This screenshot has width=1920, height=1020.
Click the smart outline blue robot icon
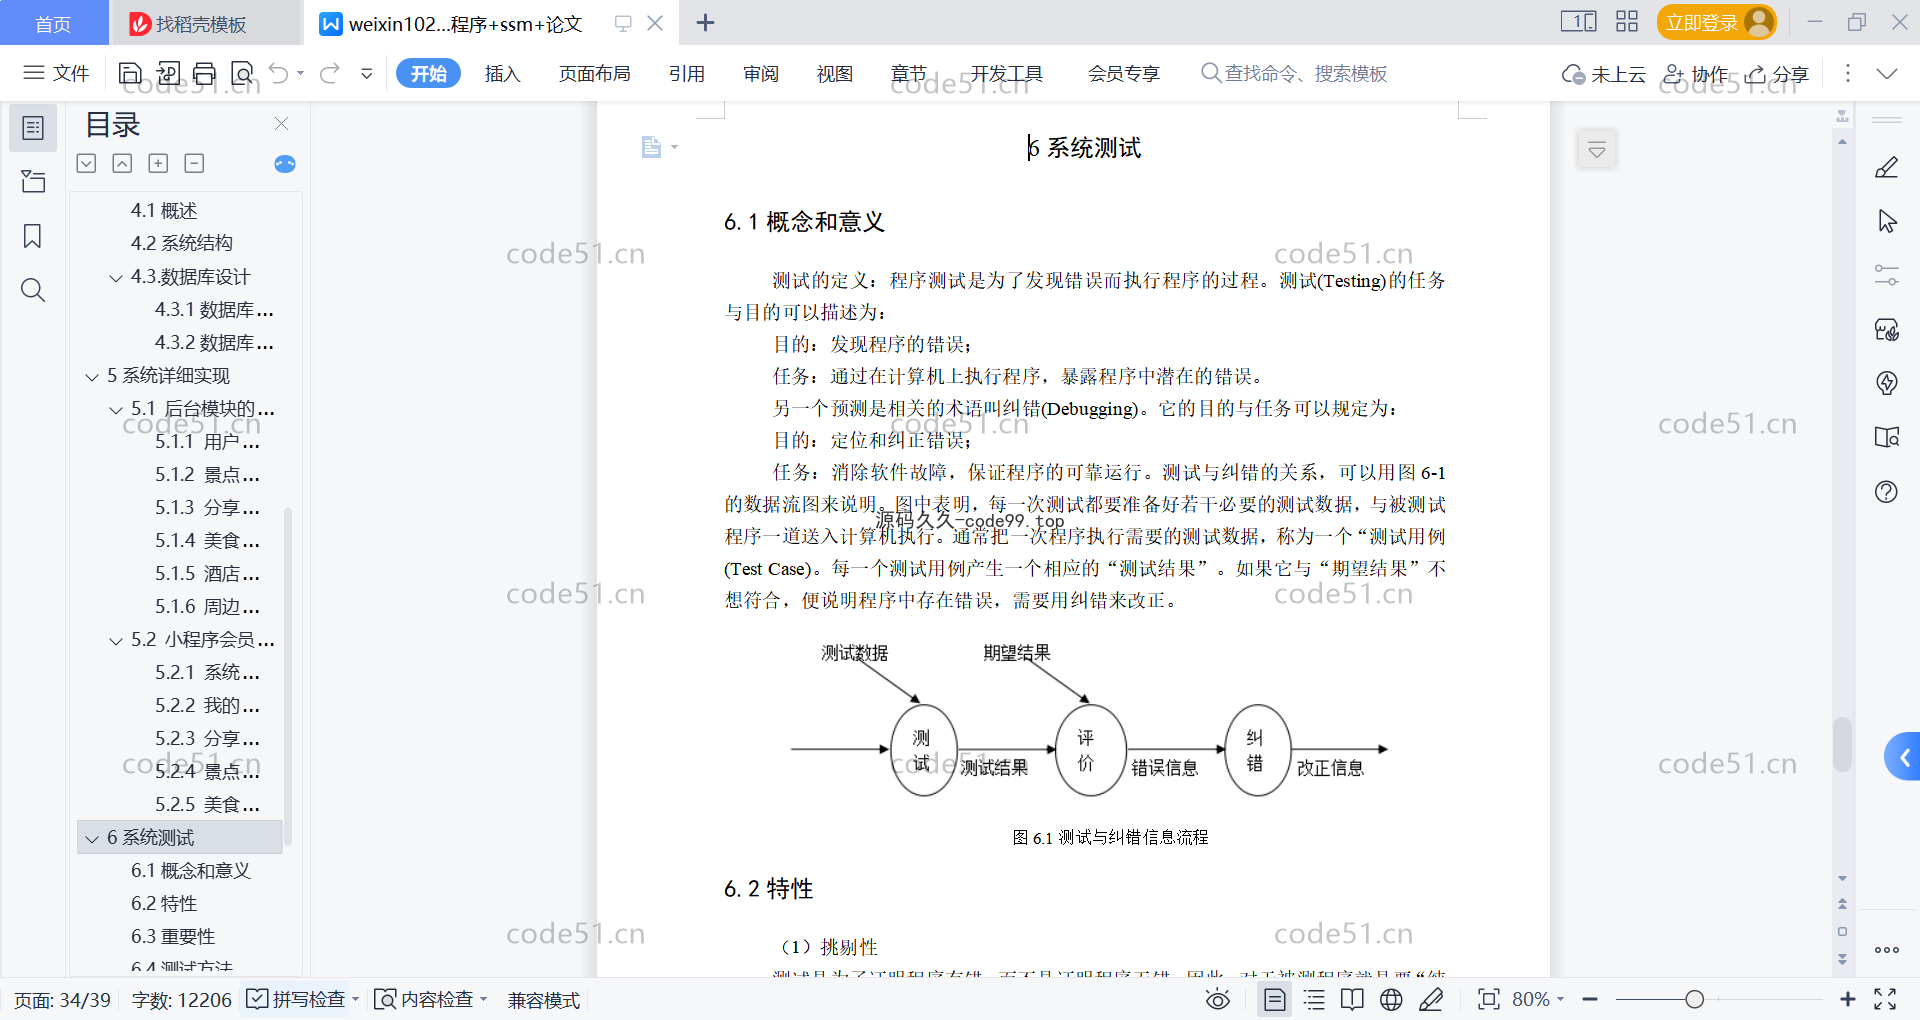pyautogui.click(x=285, y=164)
